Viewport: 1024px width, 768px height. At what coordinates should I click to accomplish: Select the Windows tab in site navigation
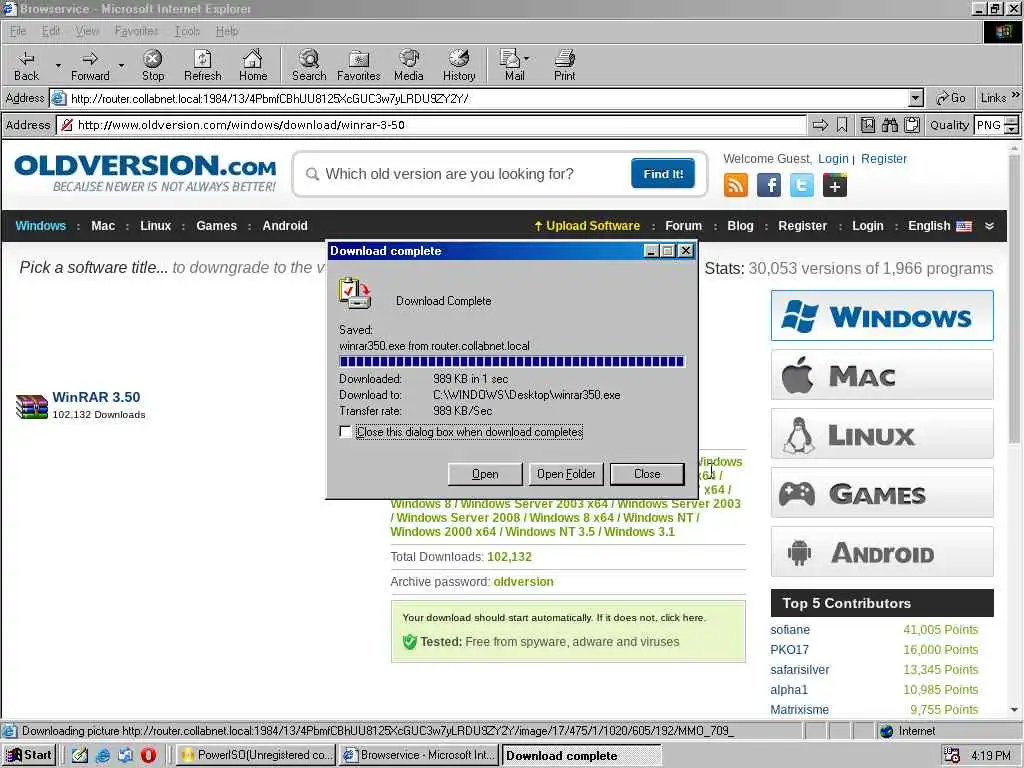(40, 226)
